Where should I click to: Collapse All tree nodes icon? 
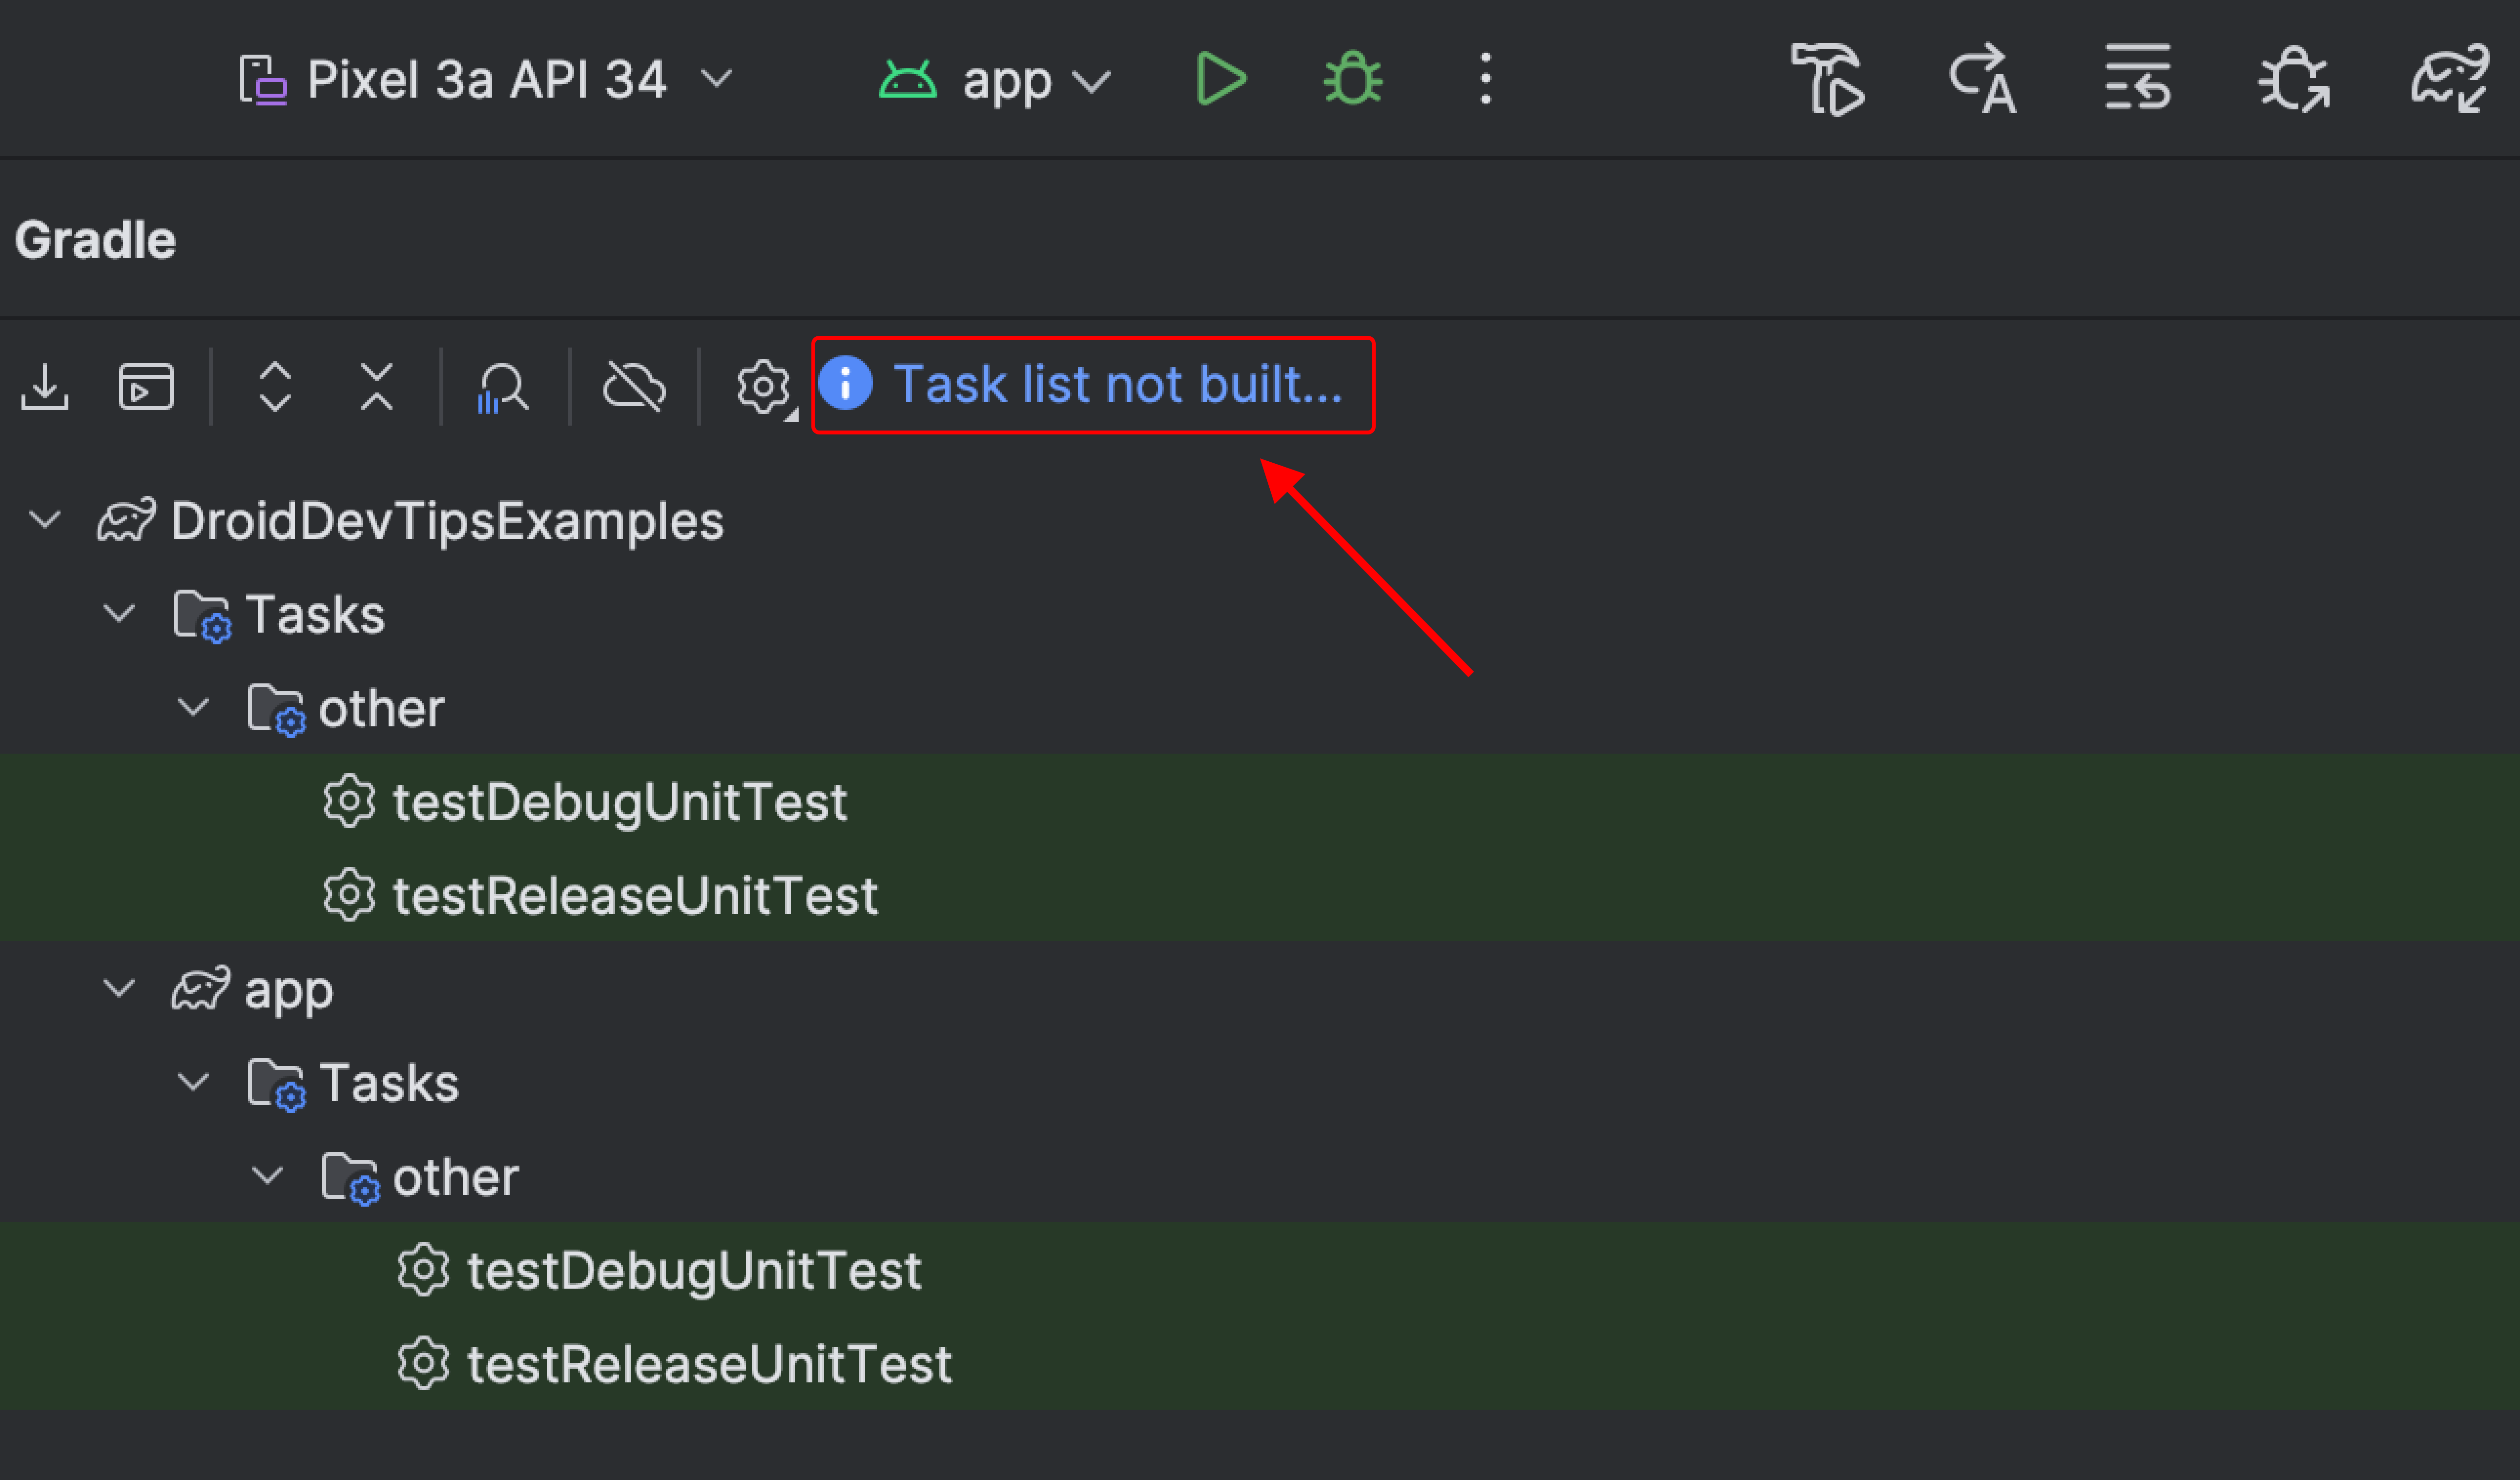[377, 387]
